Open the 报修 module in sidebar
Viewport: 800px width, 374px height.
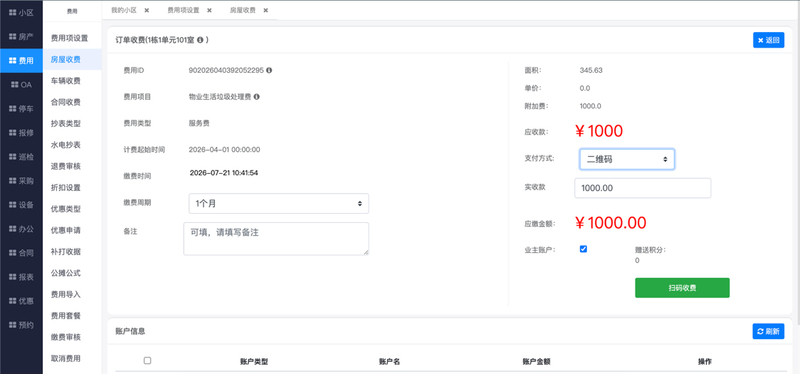[21, 133]
